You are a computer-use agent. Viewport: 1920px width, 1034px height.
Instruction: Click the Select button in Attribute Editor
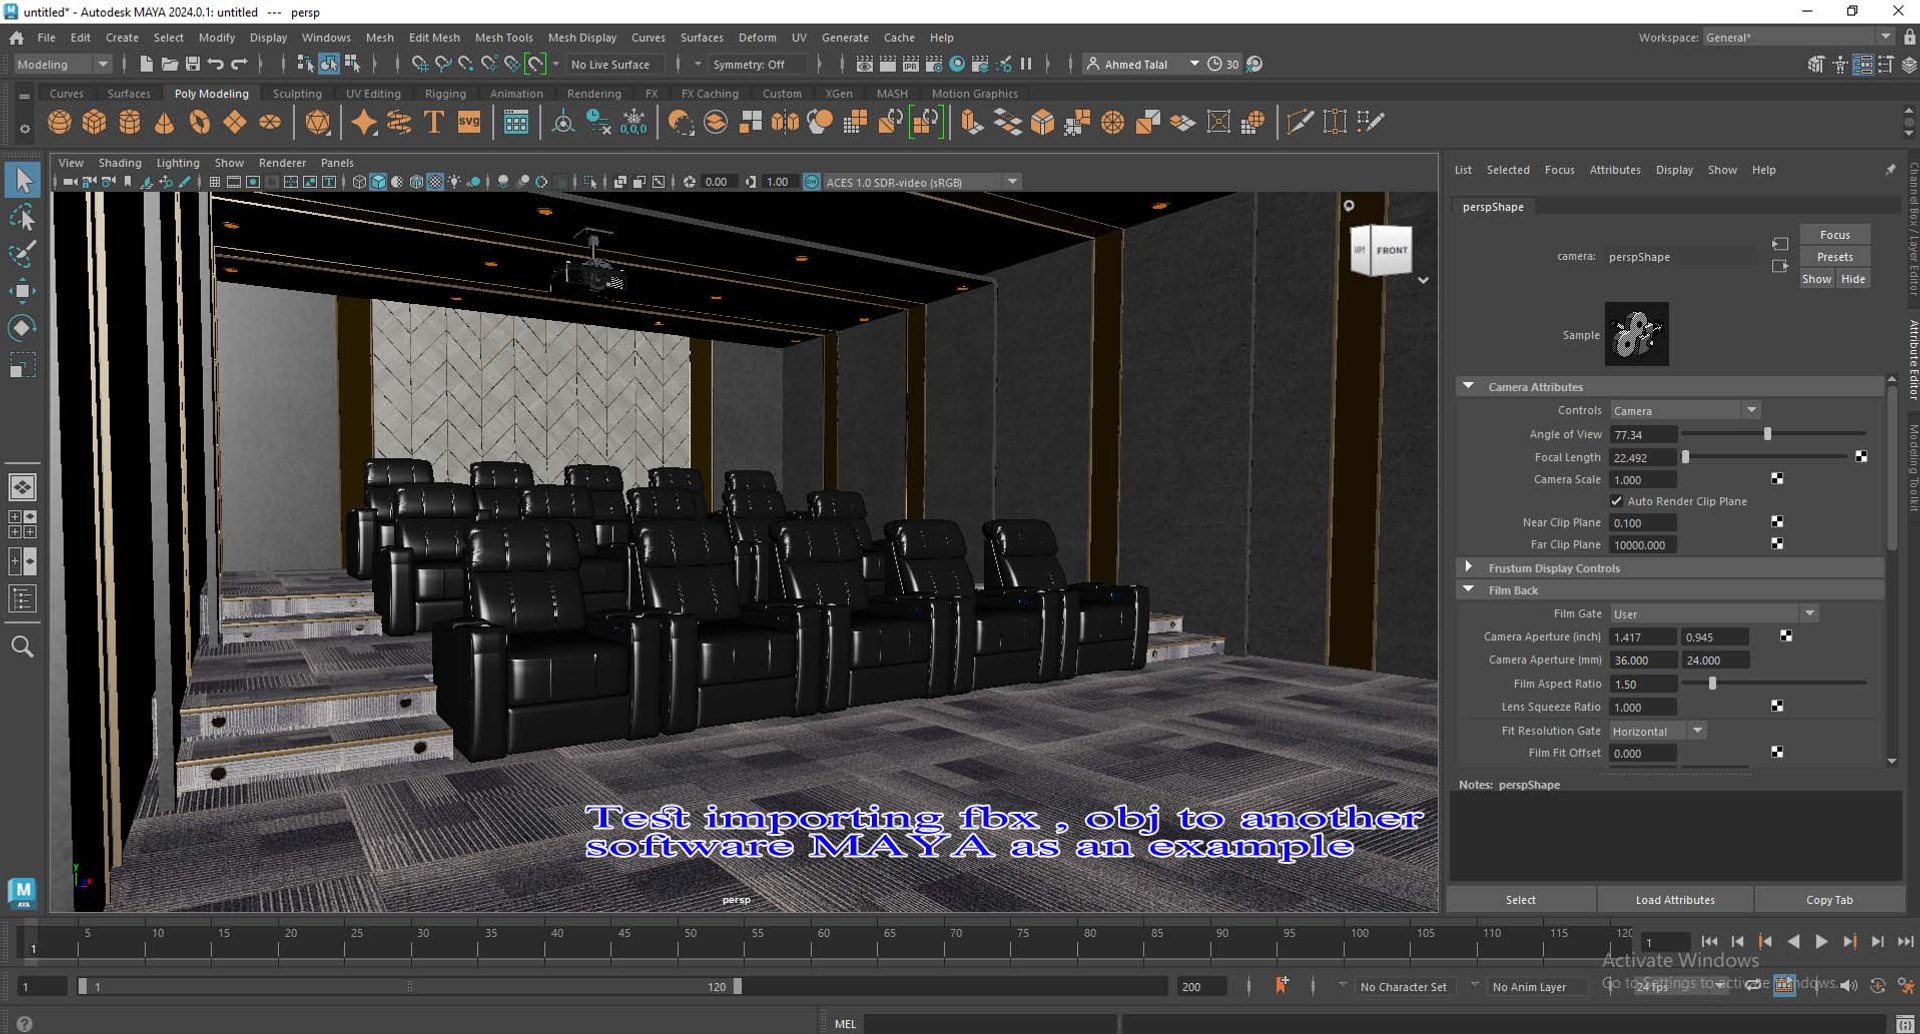(x=1520, y=899)
